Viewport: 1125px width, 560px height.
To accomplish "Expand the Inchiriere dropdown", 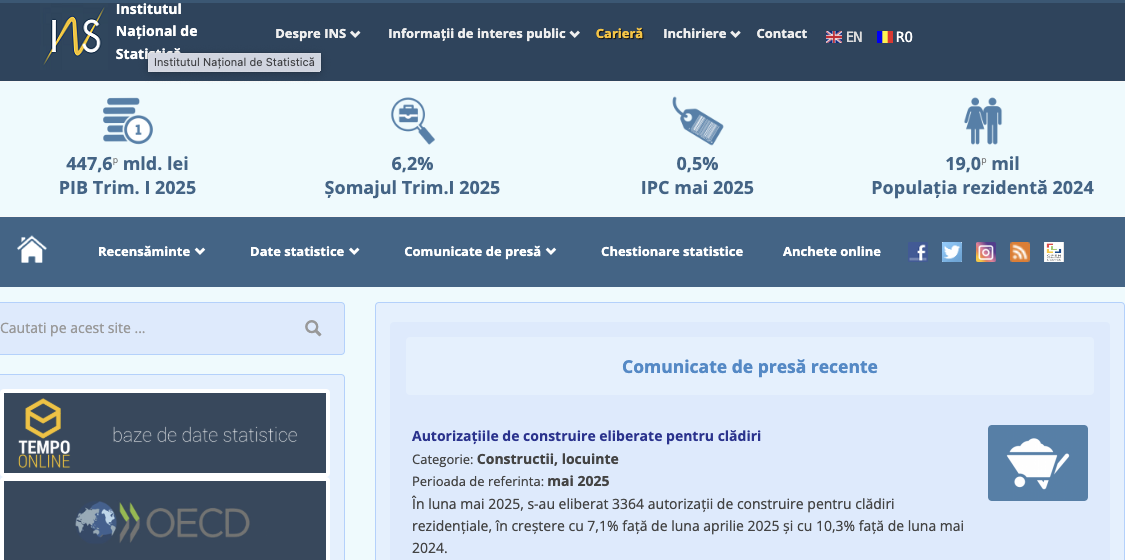I will point(702,34).
